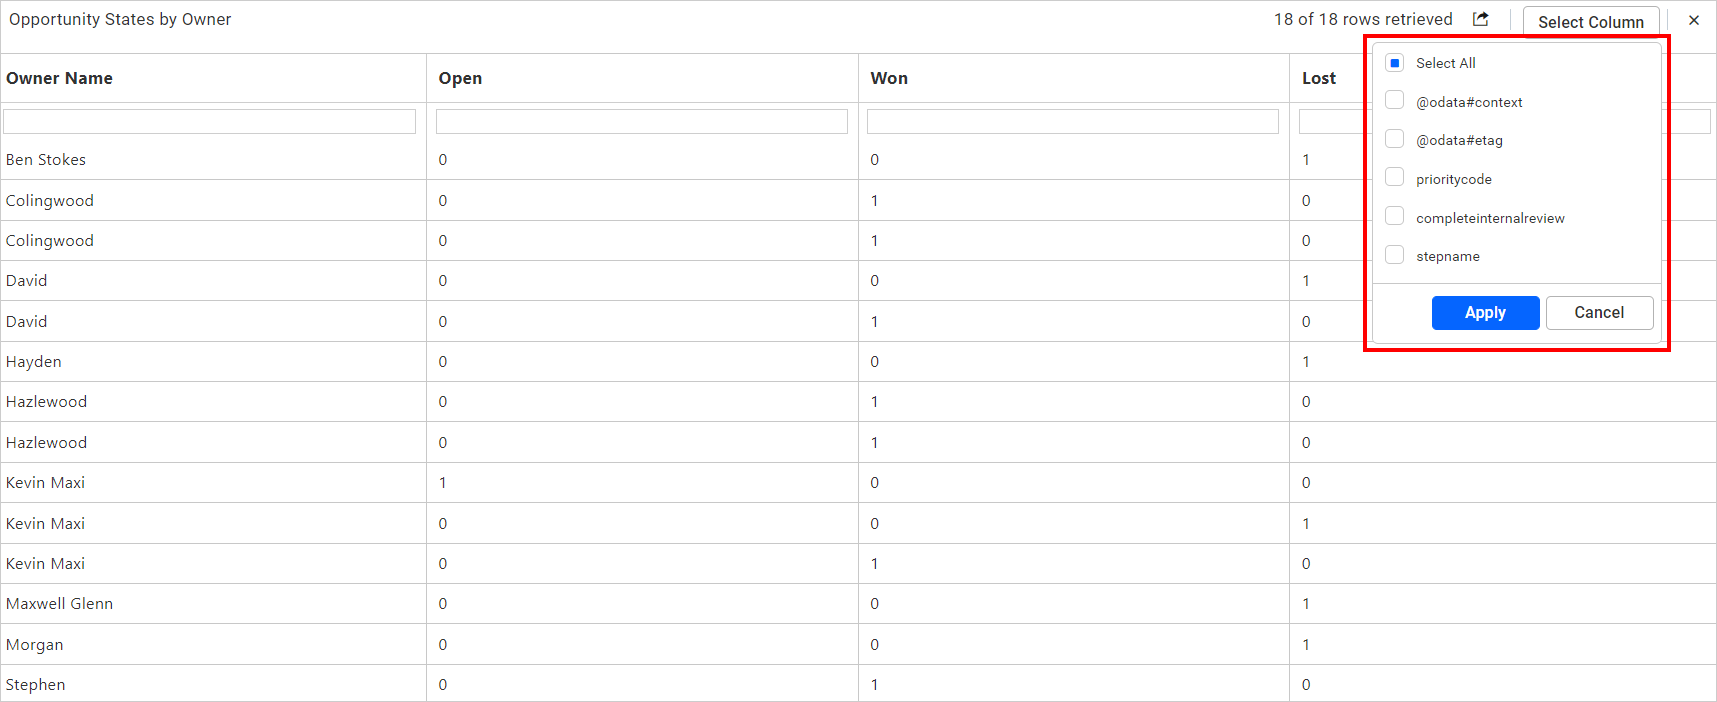Focus the Owner Name filter field
This screenshot has width=1717, height=702.
pos(209,121)
